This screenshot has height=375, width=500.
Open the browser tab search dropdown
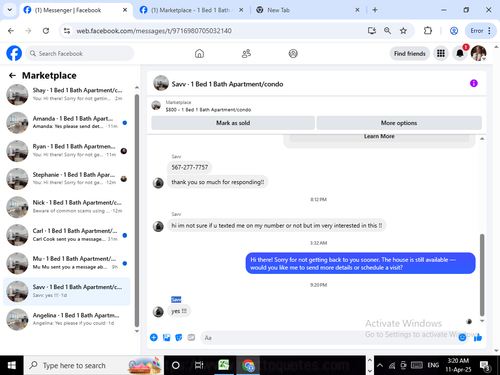pos(10,10)
